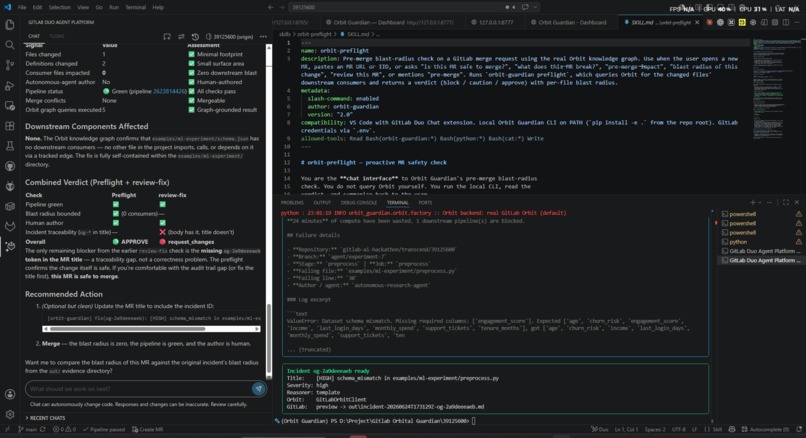
Task: Select the python terminal in list
Action: [x=738, y=242]
